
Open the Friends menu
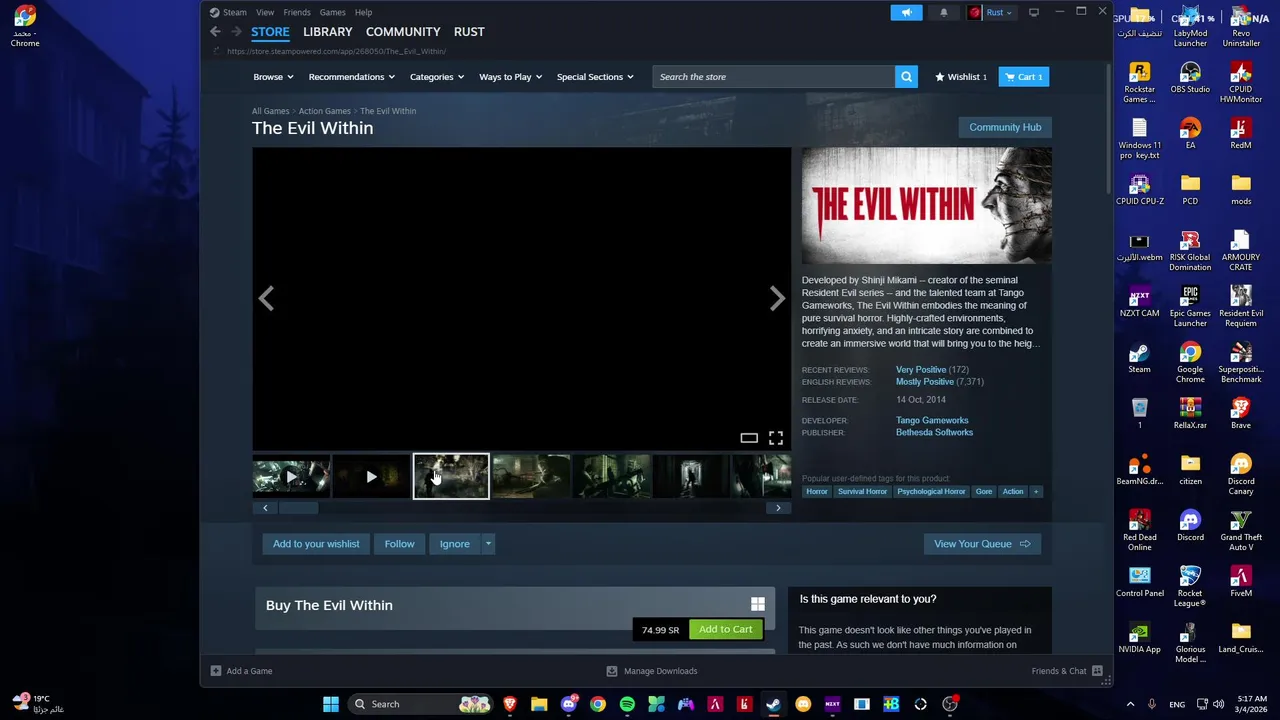click(x=297, y=12)
